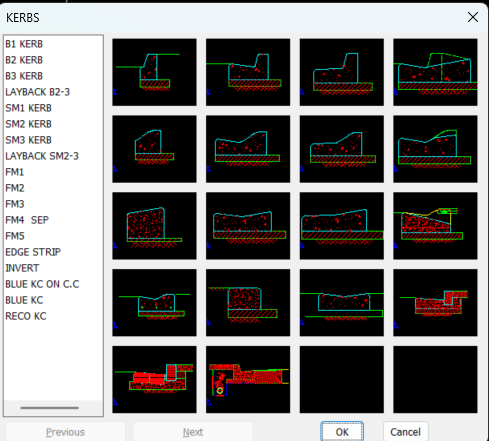
Task: Select the LAYBACK SM2-3 preview thumbnail
Action: [435, 149]
